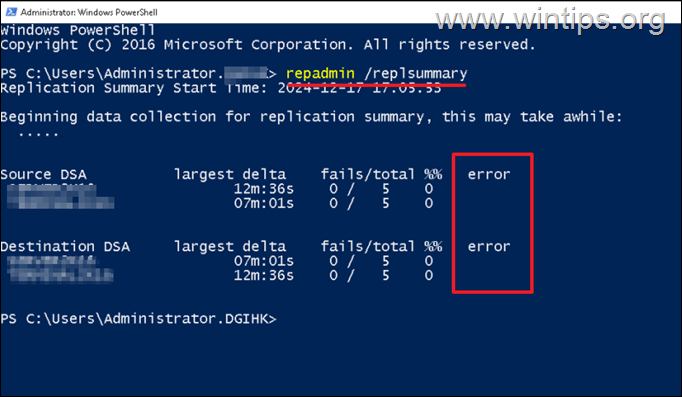Screen dimensions: 682x397
Task: Click the 12m:36s value under Source DSA
Action: point(264,189)
